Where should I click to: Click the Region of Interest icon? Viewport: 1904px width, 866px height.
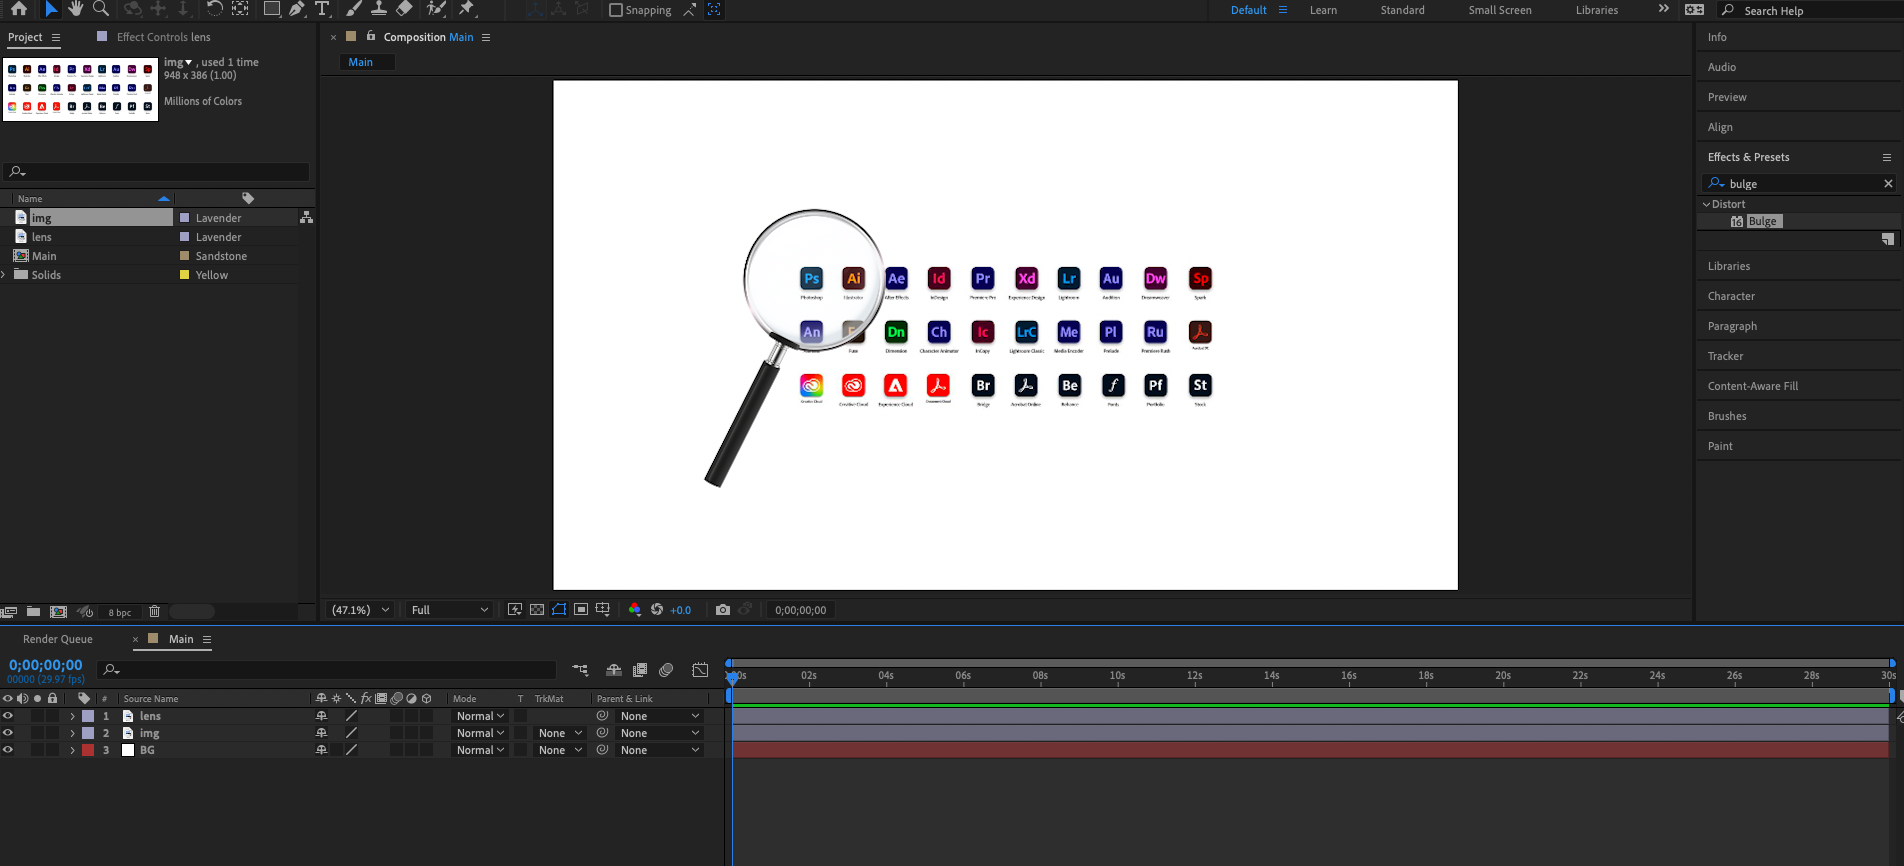581,610
